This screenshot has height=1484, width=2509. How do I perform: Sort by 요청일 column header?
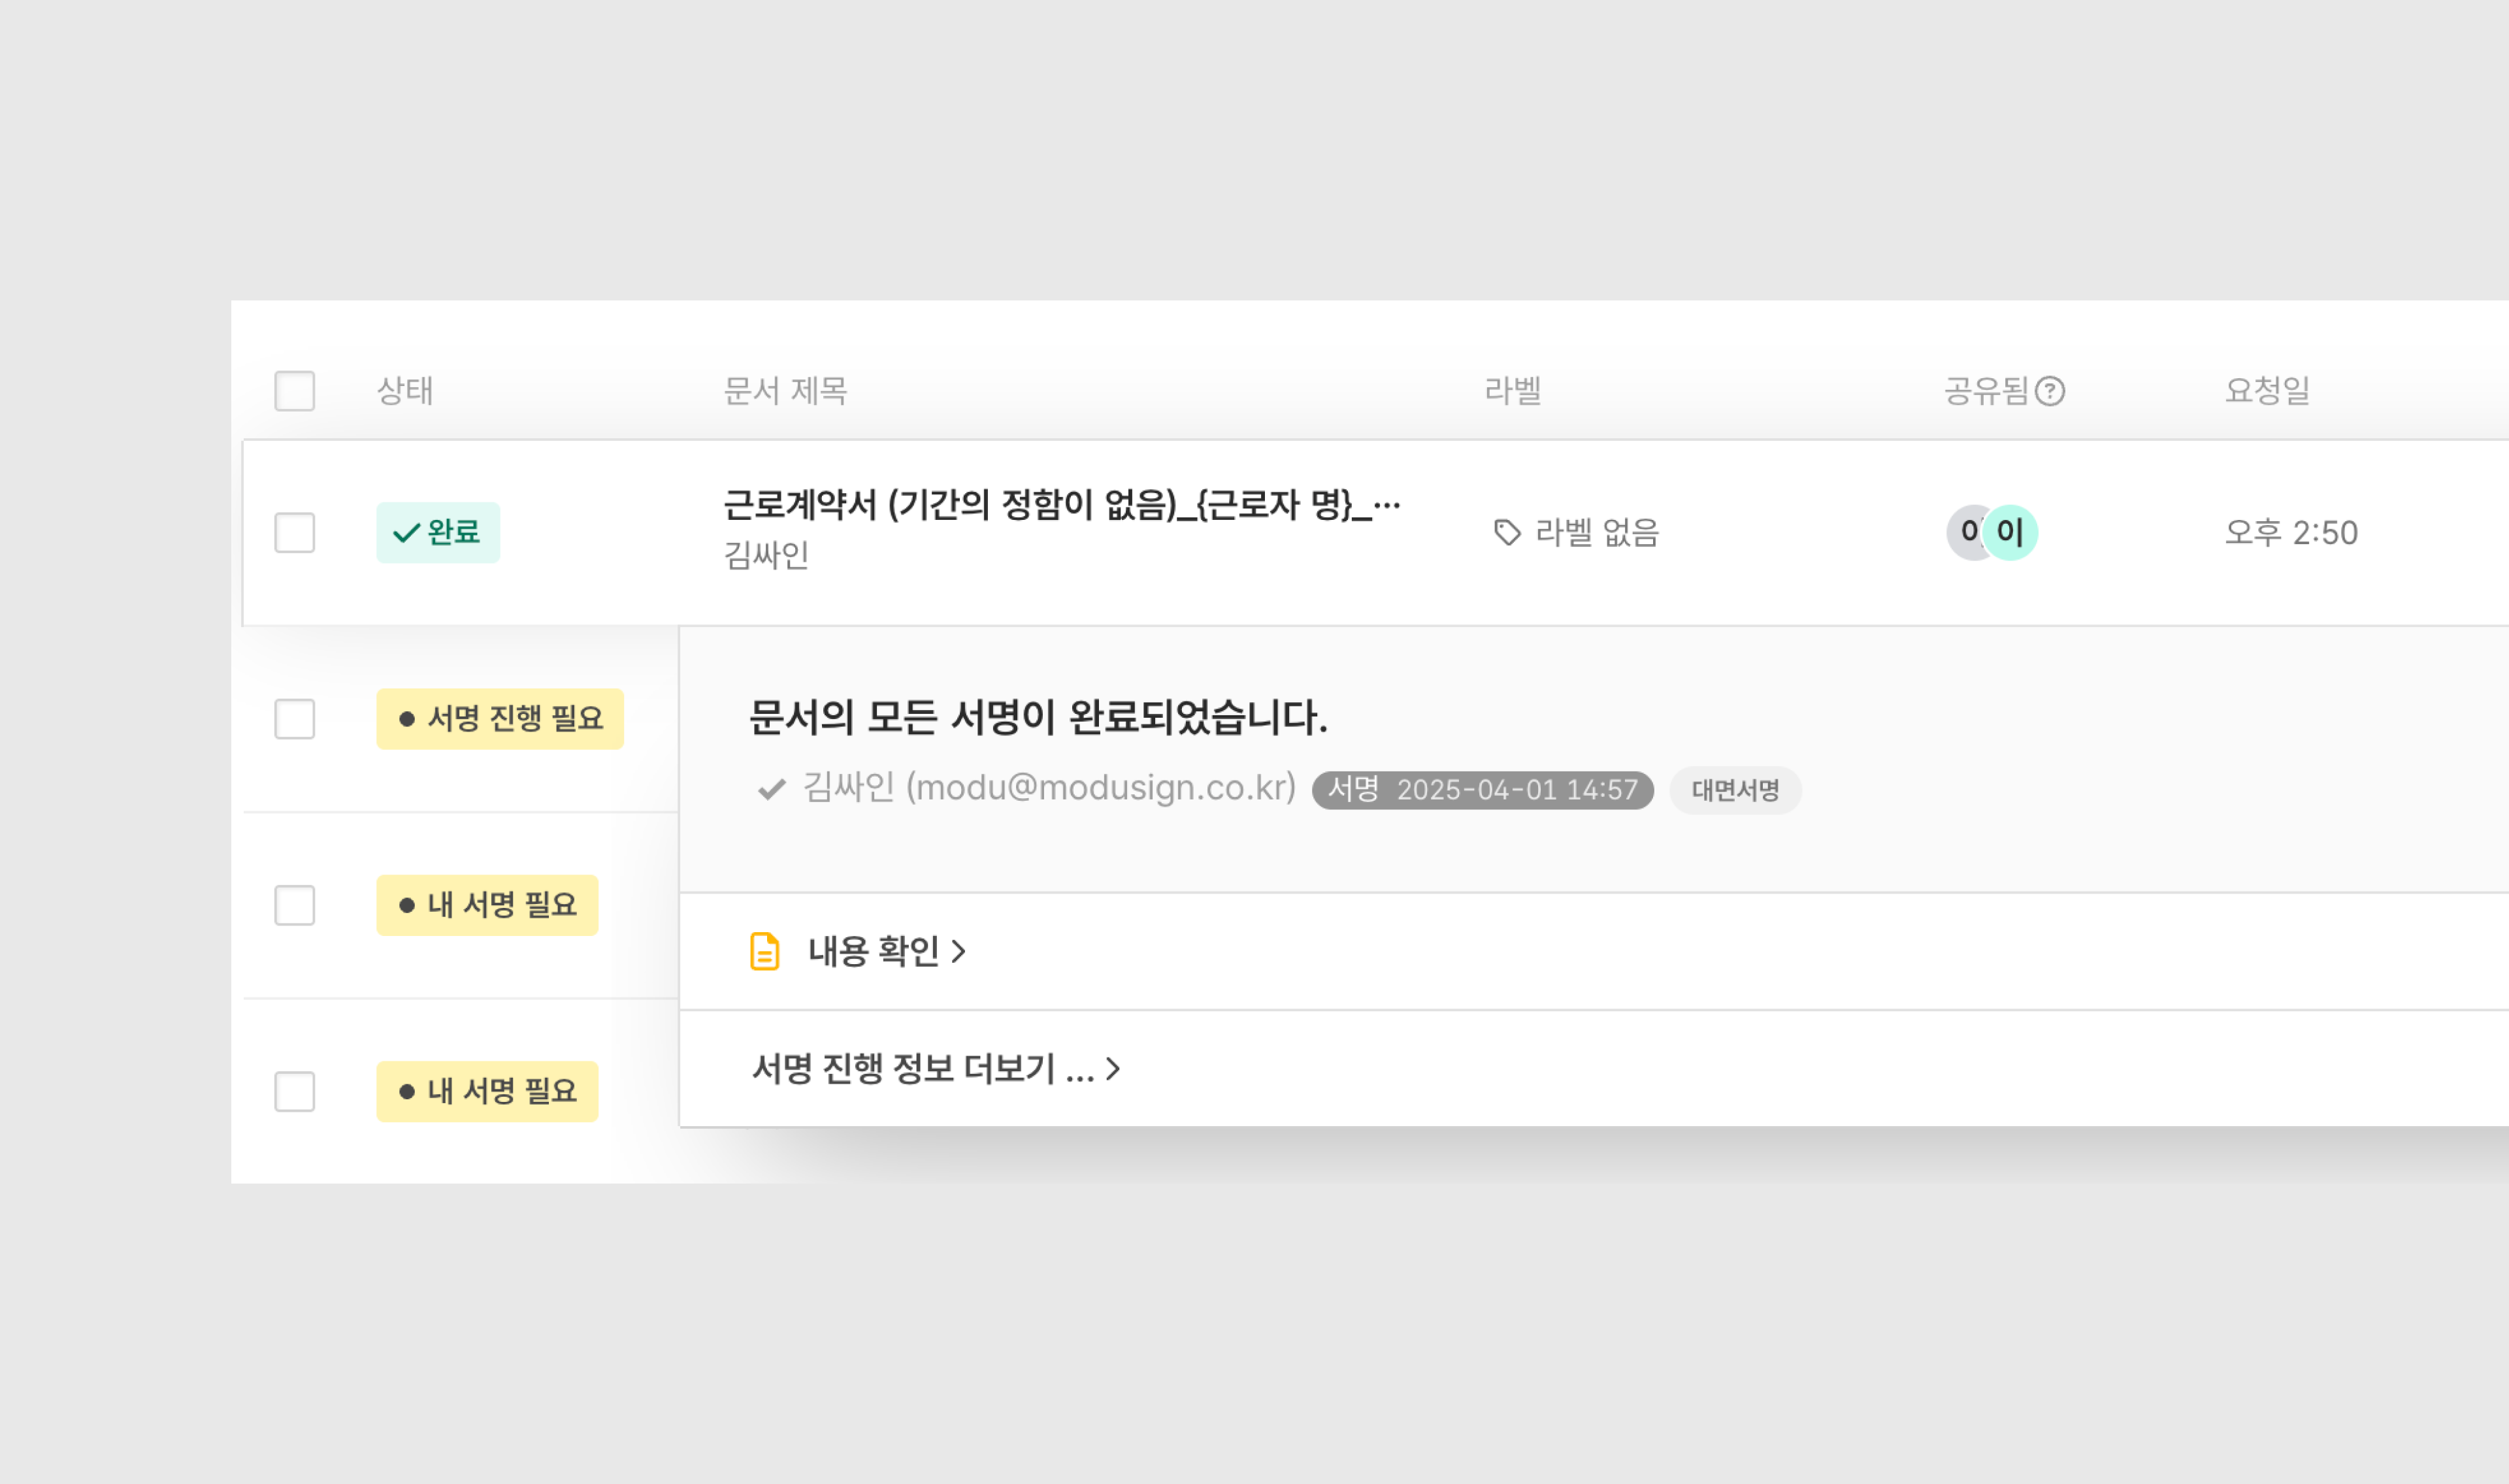[2267, 391]
